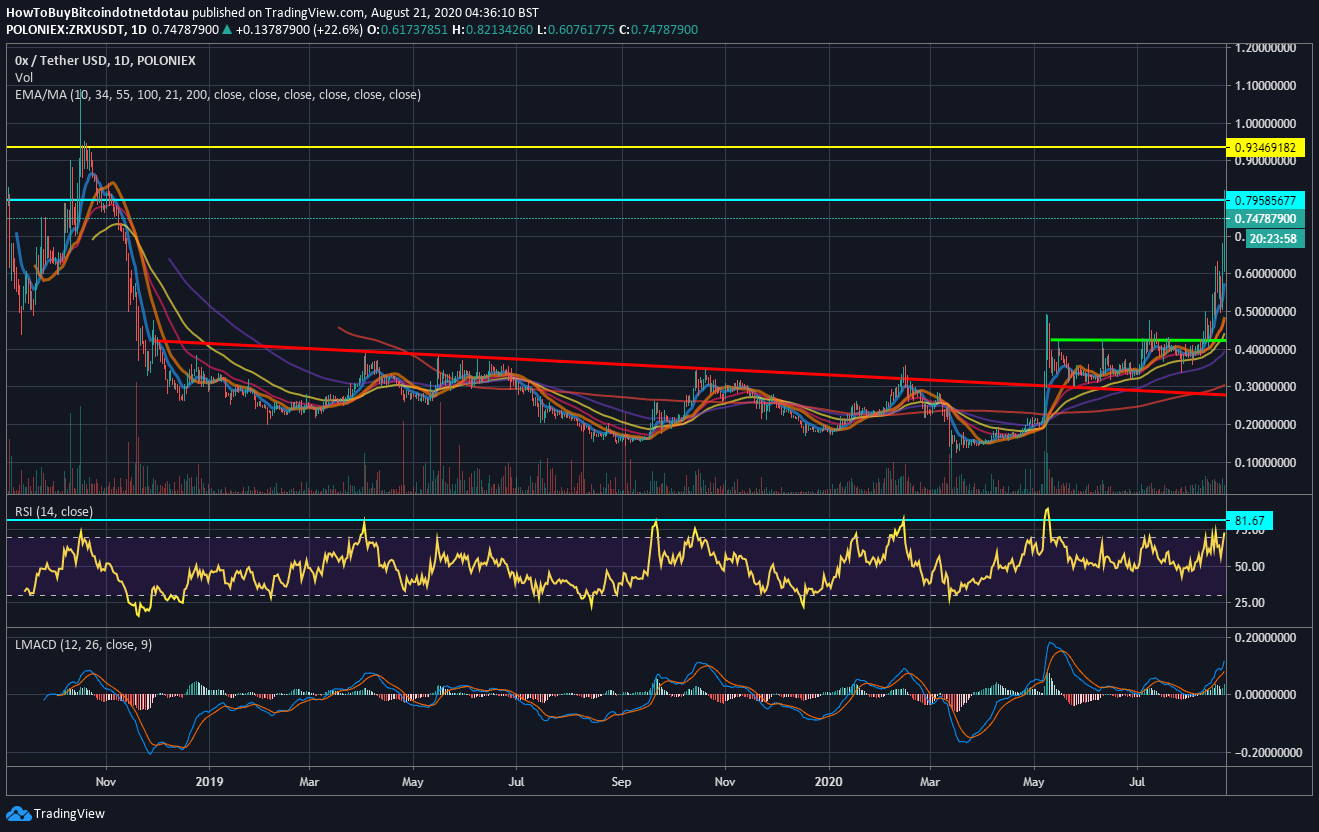
Task: Open the TradingView wordmark link beside the logo
Action: pyautogui.click(x=69, y=814)
